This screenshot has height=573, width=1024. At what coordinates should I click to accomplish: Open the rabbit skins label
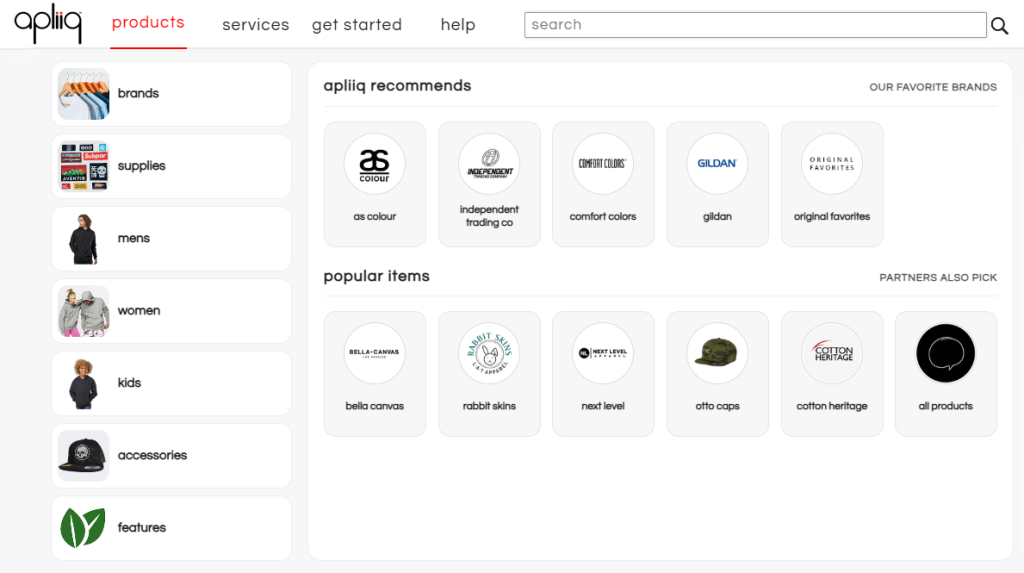(489, 406)
